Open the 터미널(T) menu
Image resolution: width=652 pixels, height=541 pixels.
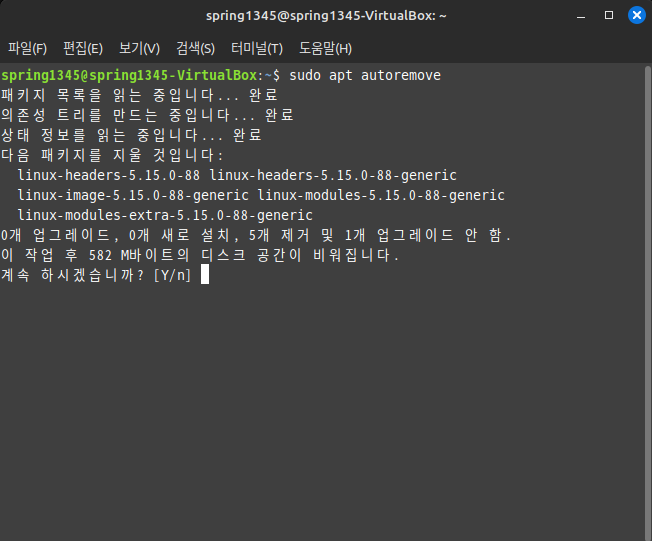(x=257, y=48)
